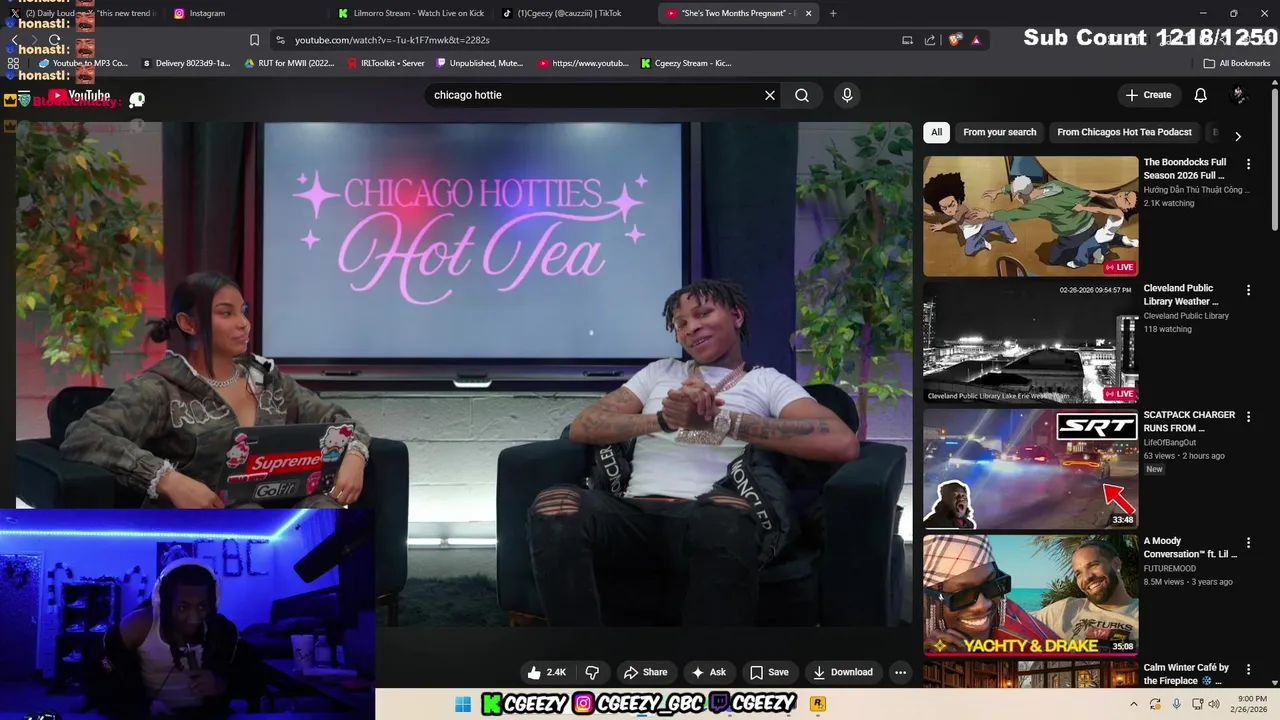Viewport: 1280px width, 720px height.
Task: Select the "From Chicagos Hot Tea Podcast" chip
Action: point(1124,132)
